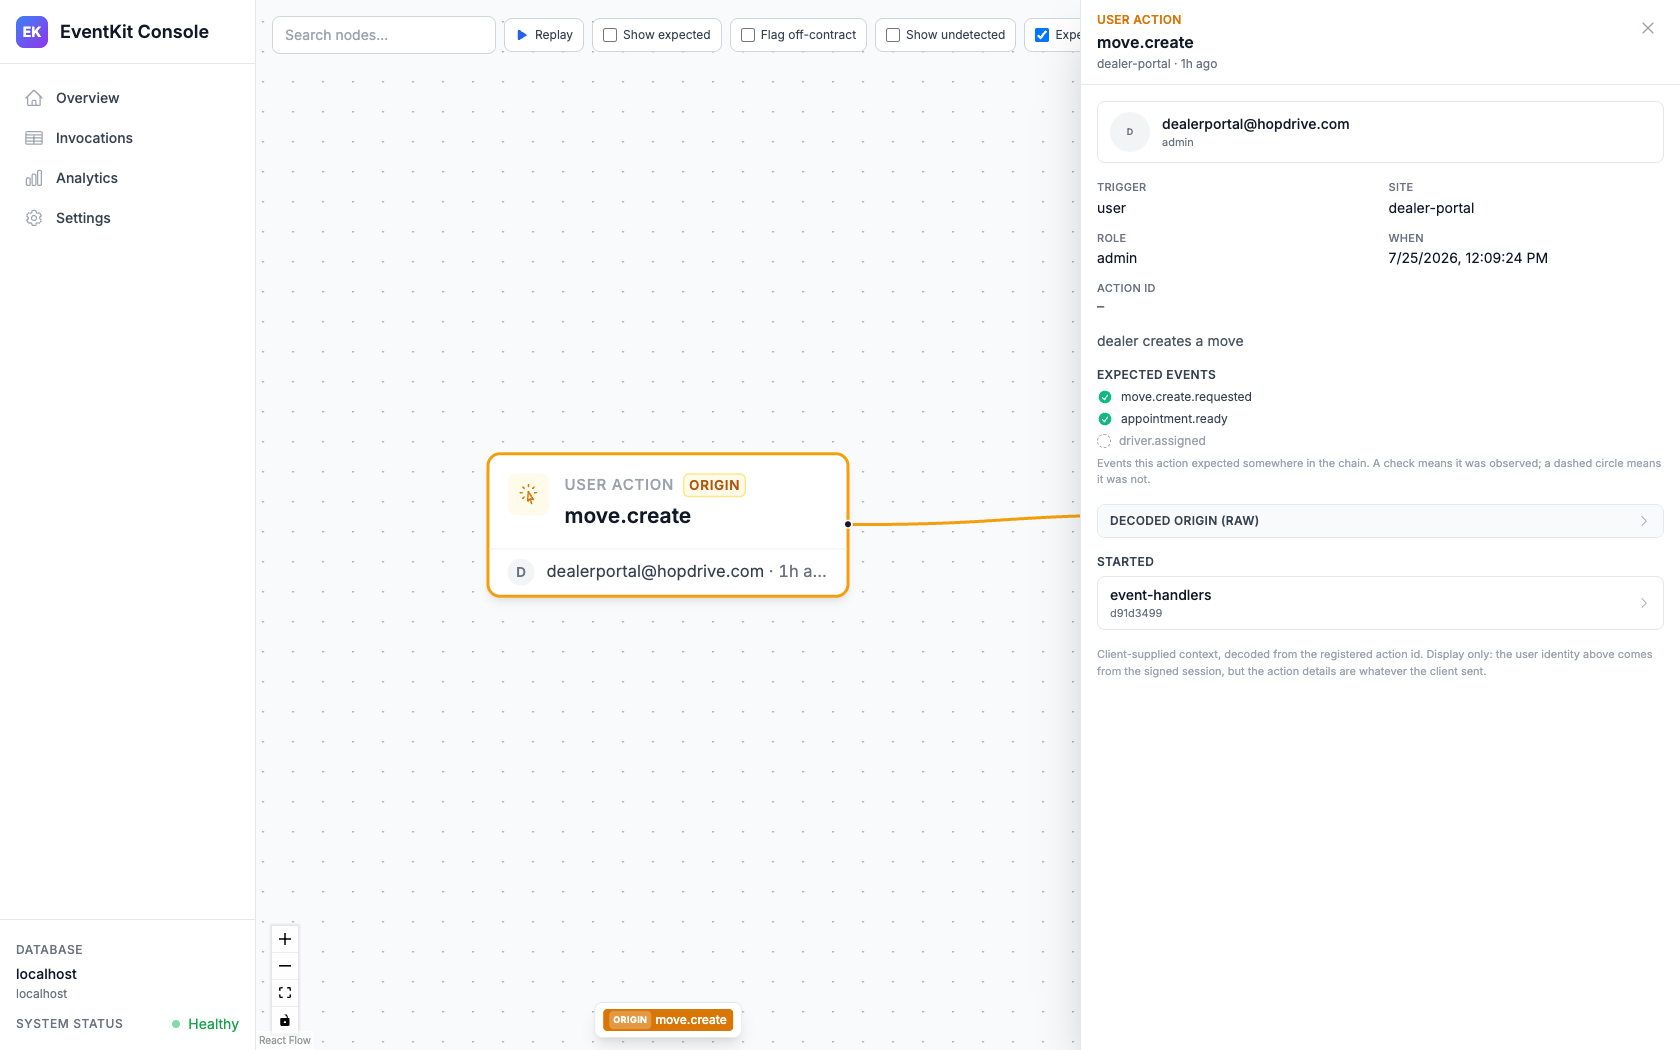Click the Replay button
The height and width of the screenshot is (1050, 1680).
coord(544,35)
